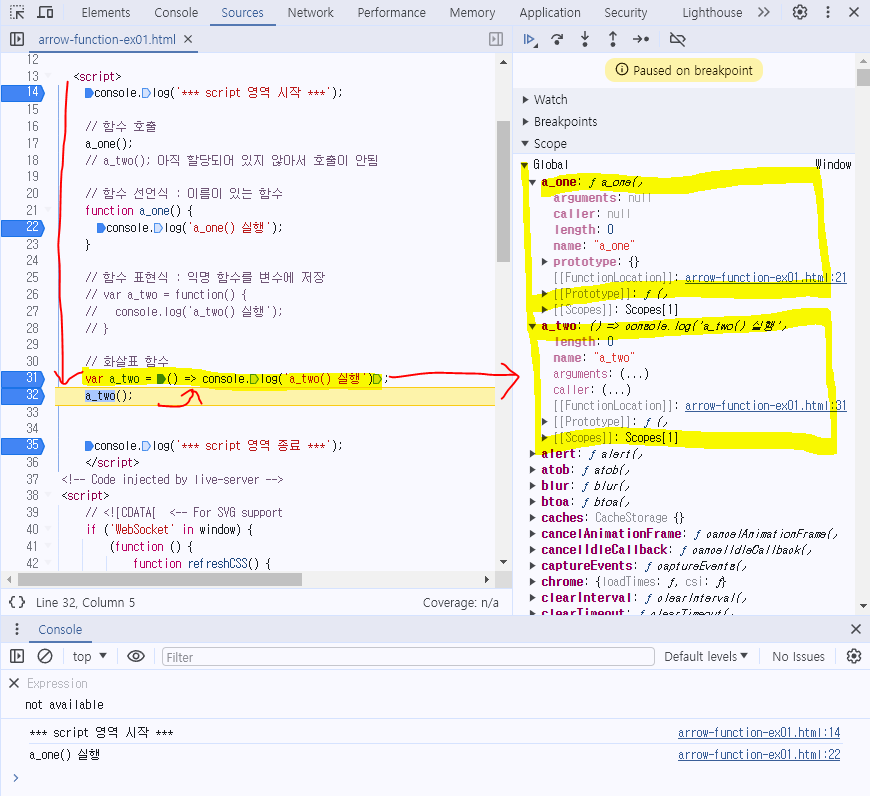
Task: Toggle the file navigator sidebar icon
Action: point(17,39)
